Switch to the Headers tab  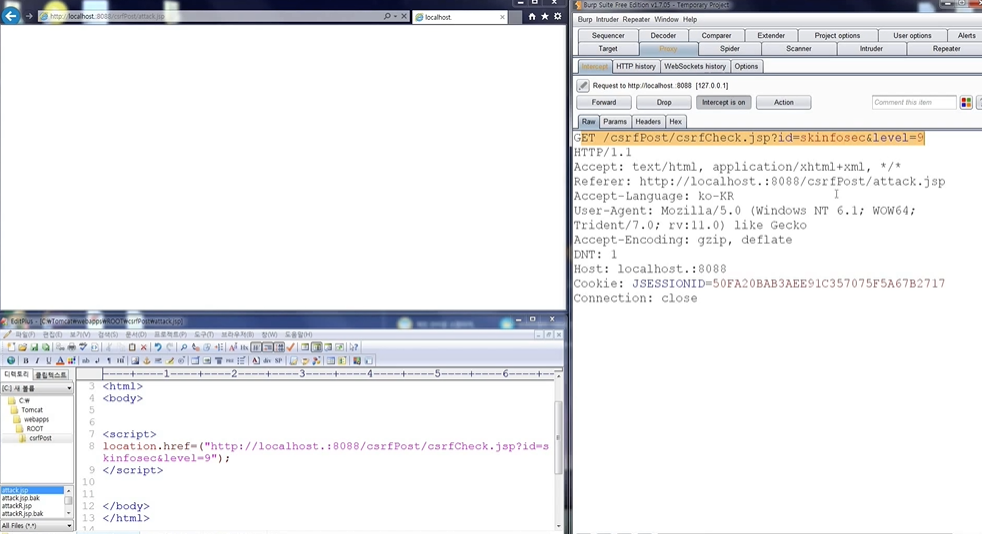[648, 121]
